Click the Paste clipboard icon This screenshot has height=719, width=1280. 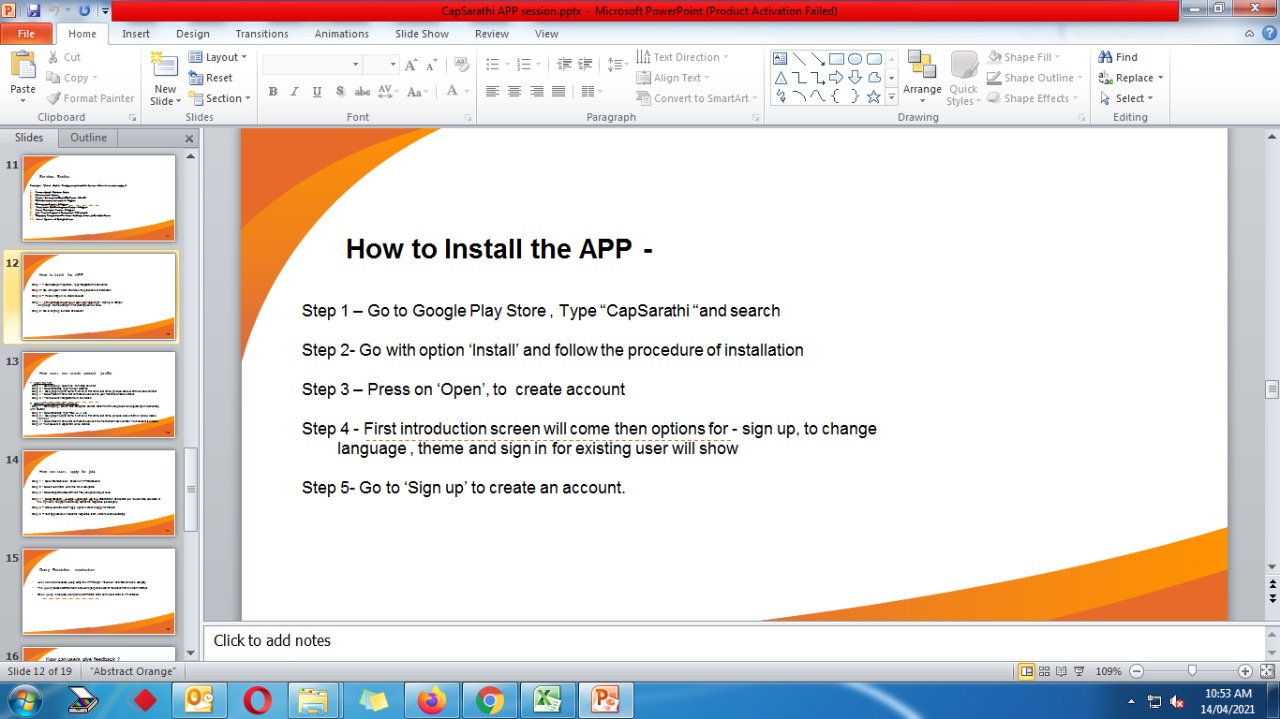[x=22, y=66]
